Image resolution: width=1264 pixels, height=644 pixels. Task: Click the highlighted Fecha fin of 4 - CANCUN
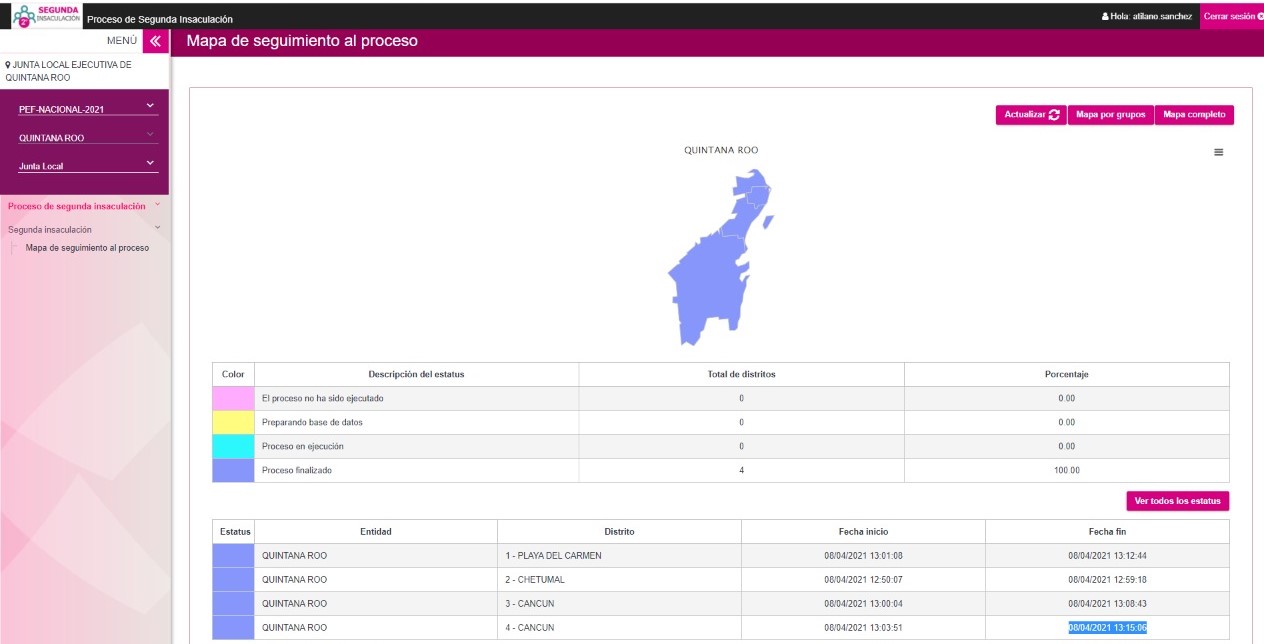tap(1107, 628)
